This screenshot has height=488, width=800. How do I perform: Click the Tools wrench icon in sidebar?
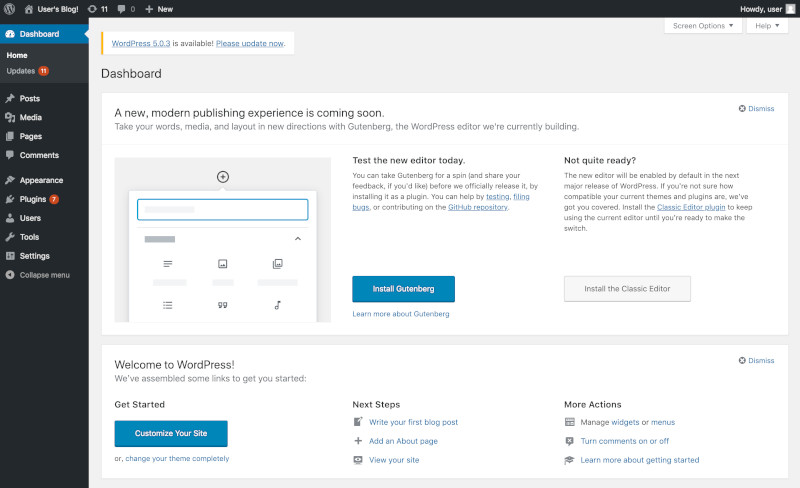tap(10, 237)
